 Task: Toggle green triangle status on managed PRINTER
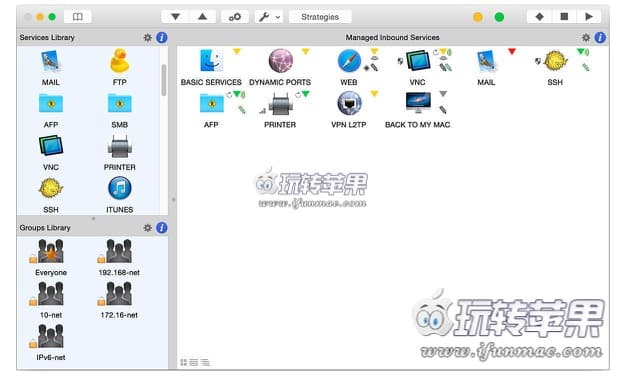(x=306, y=94)
